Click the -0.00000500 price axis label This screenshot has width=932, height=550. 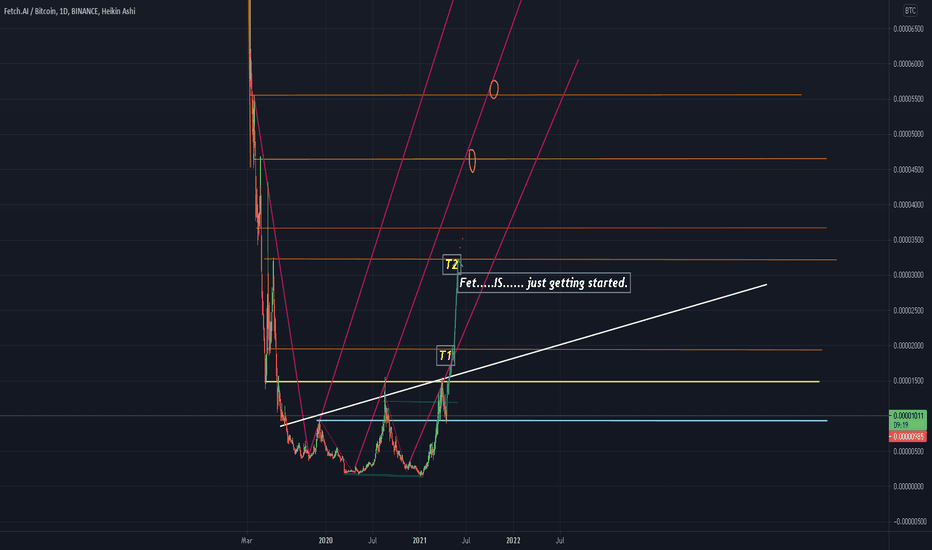(909, 521)
